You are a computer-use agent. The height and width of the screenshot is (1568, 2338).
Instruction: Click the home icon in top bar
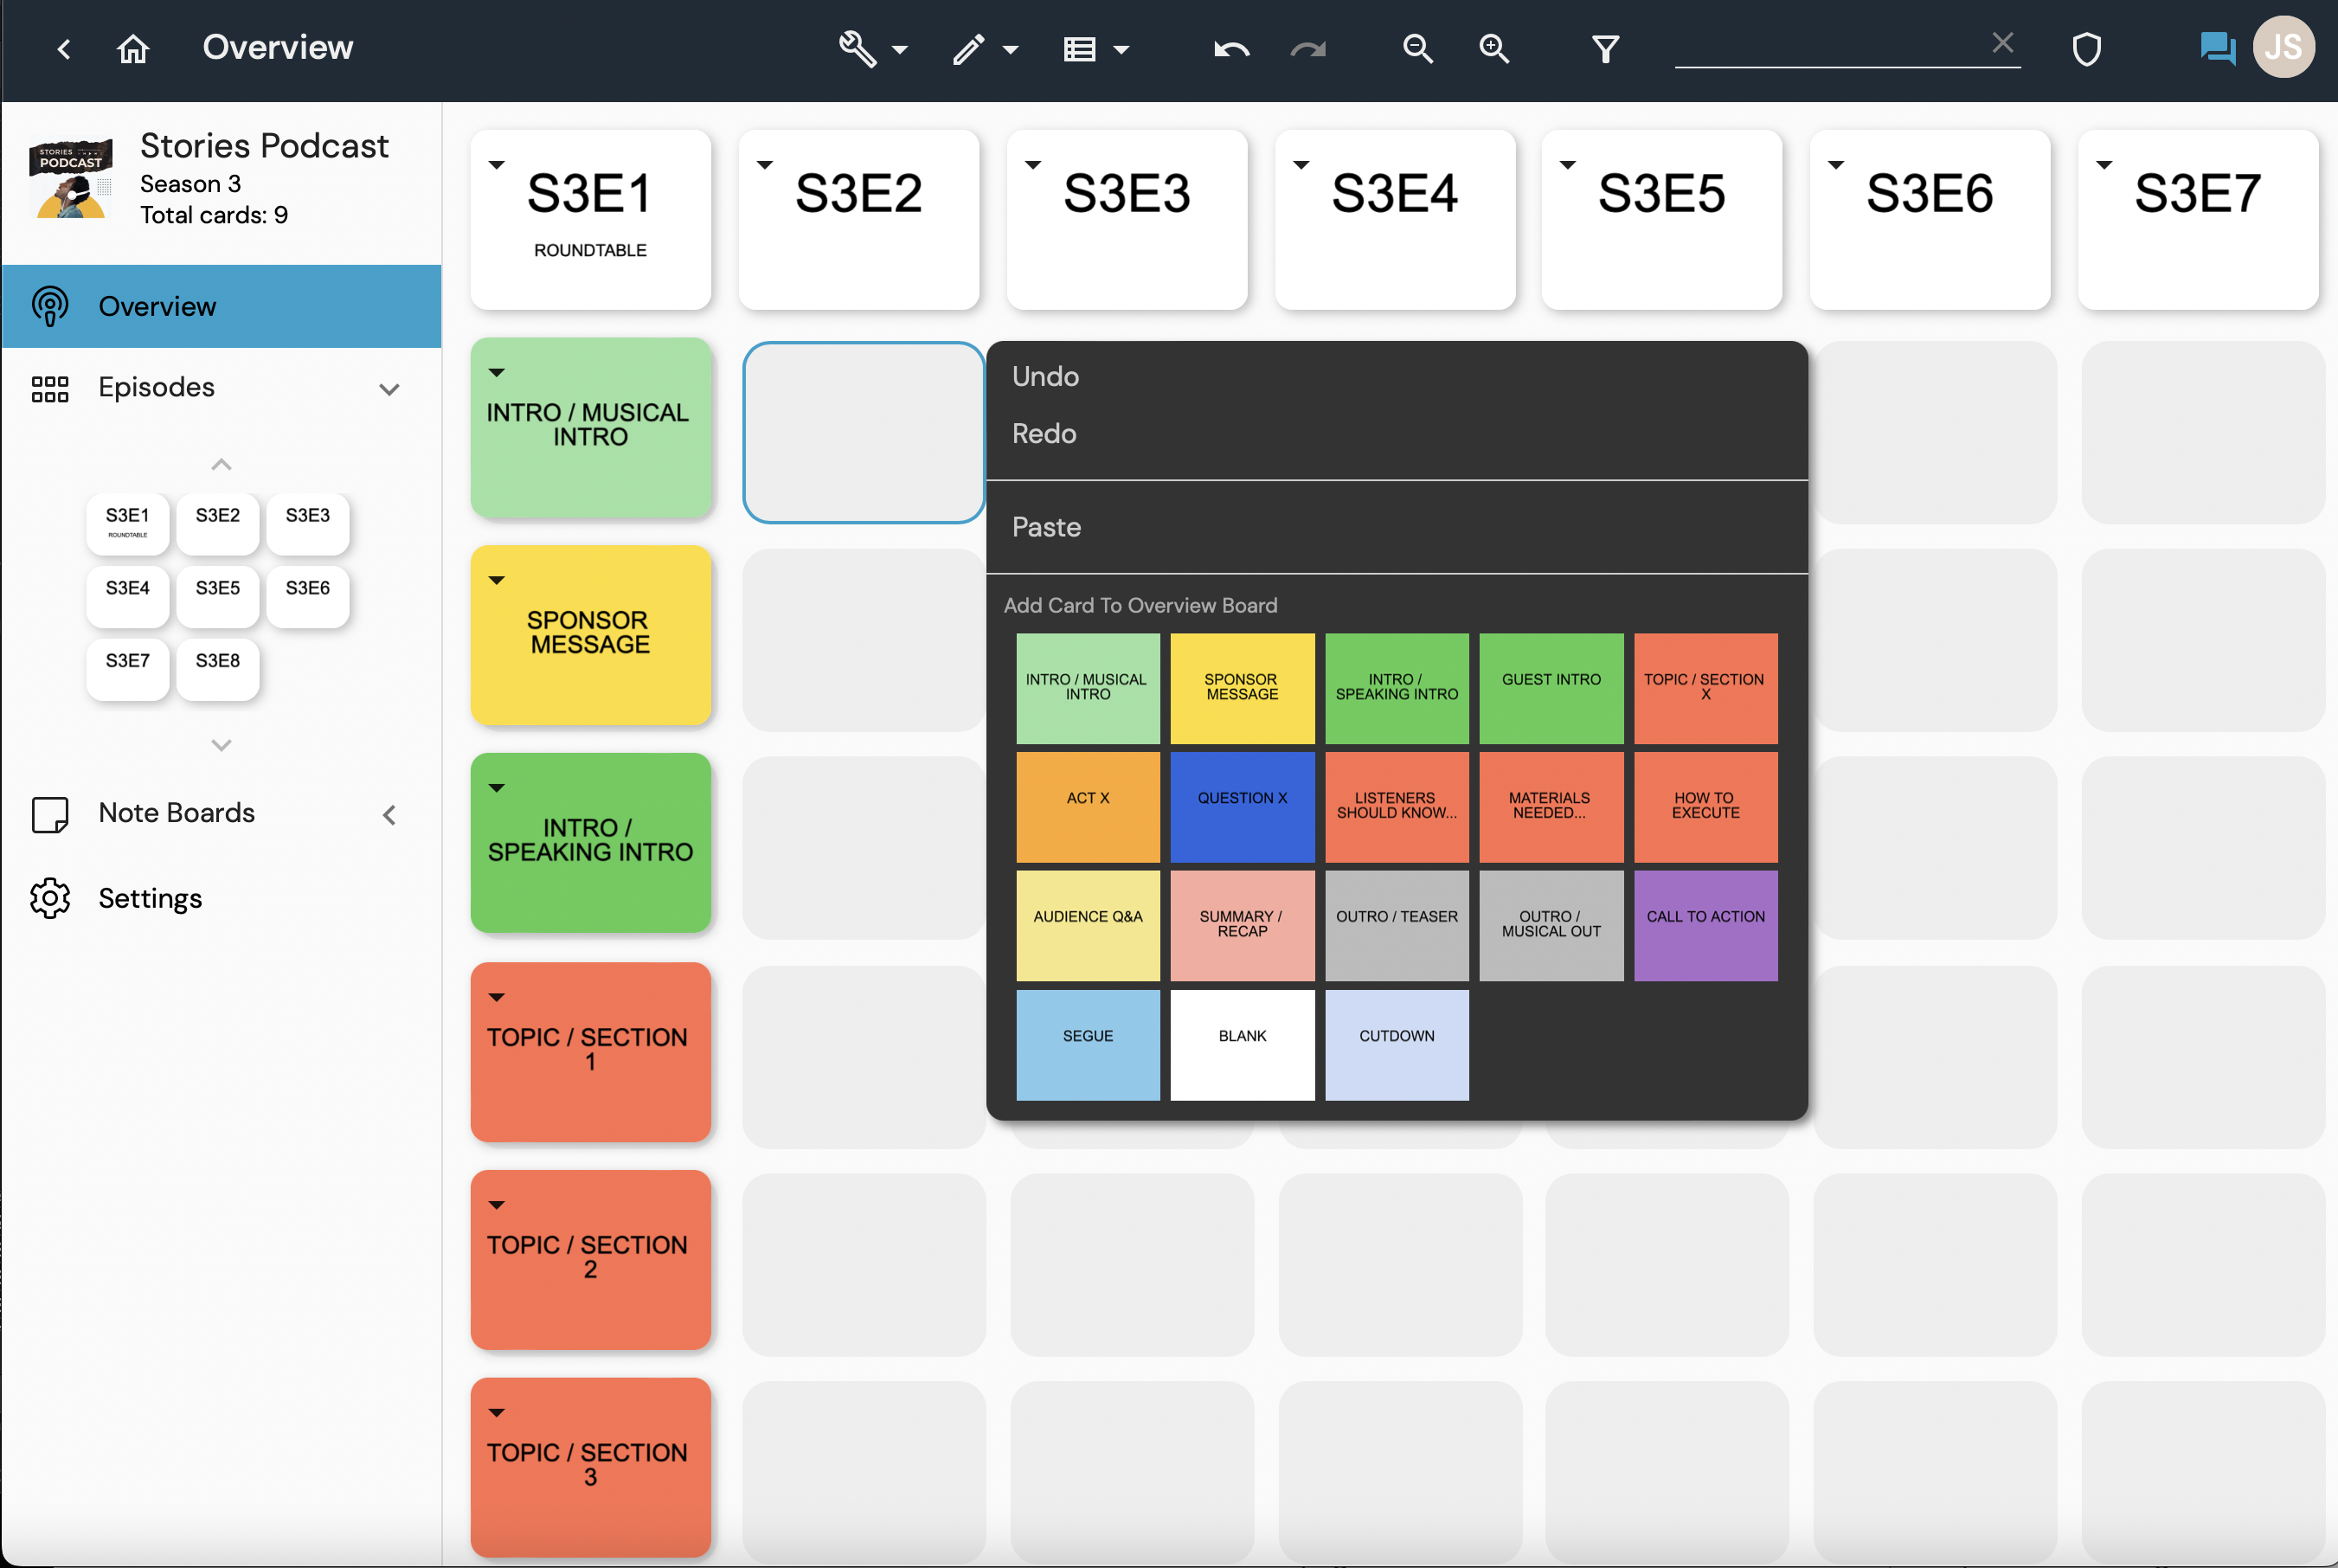(x=133, y=48)
